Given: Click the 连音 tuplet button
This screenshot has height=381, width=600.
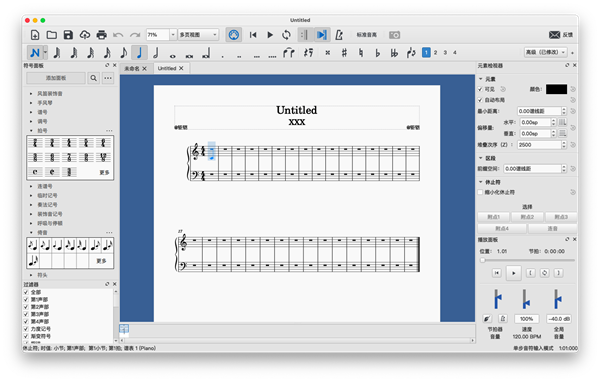Looking at the screenshot, I should 552,228.
